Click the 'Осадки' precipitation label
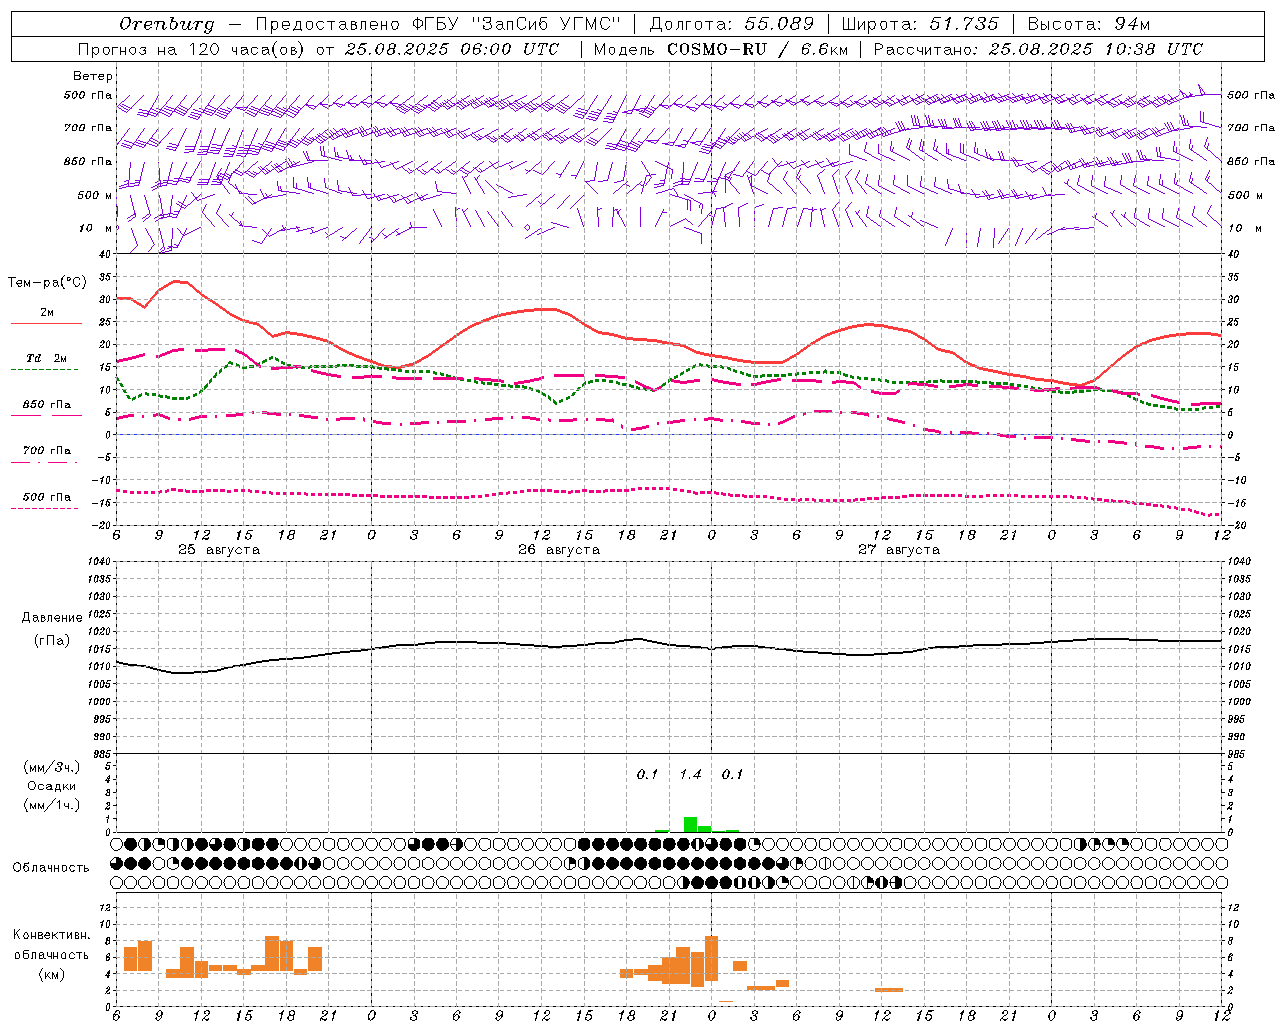This screenshot has width=1280, height=1024. 51,786
